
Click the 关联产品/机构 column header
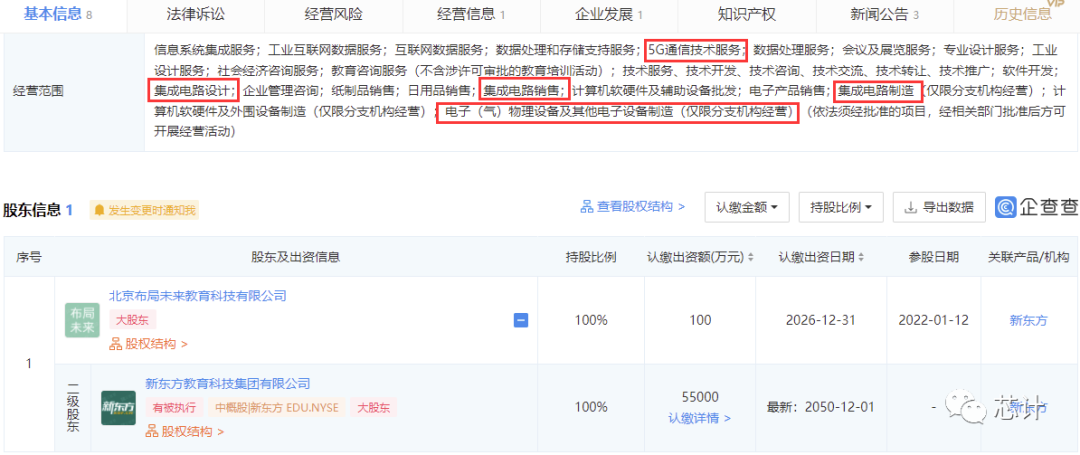coord(1028,257)
